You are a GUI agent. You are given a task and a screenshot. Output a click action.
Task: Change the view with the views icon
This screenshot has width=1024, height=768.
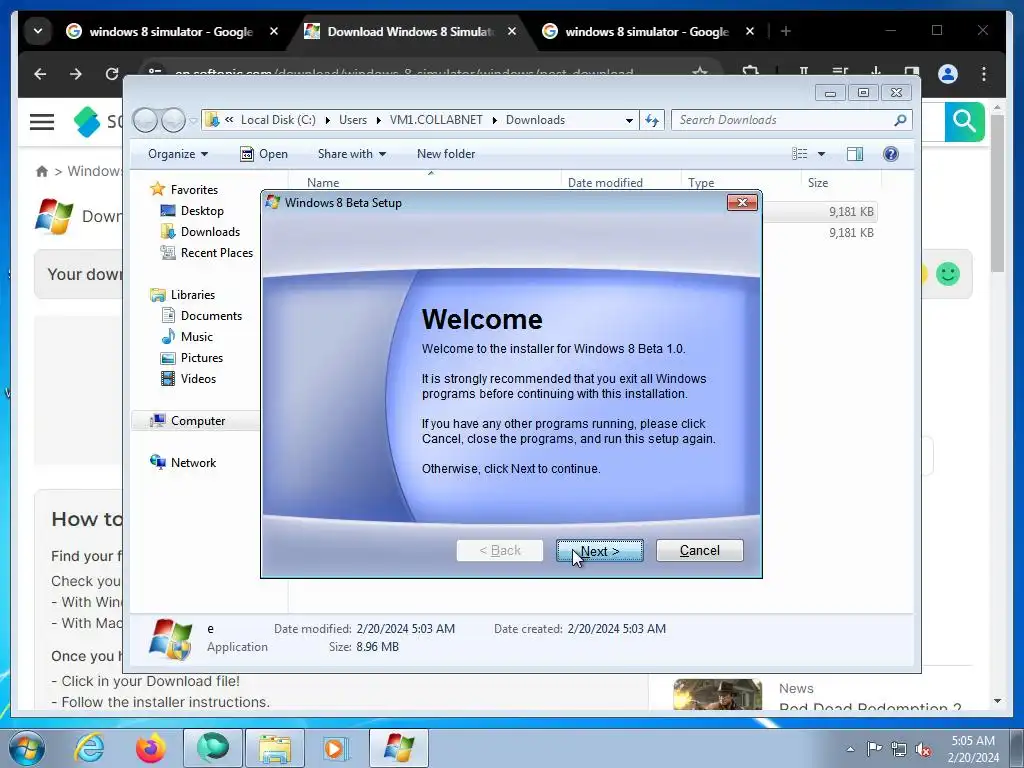coord(799,153)
